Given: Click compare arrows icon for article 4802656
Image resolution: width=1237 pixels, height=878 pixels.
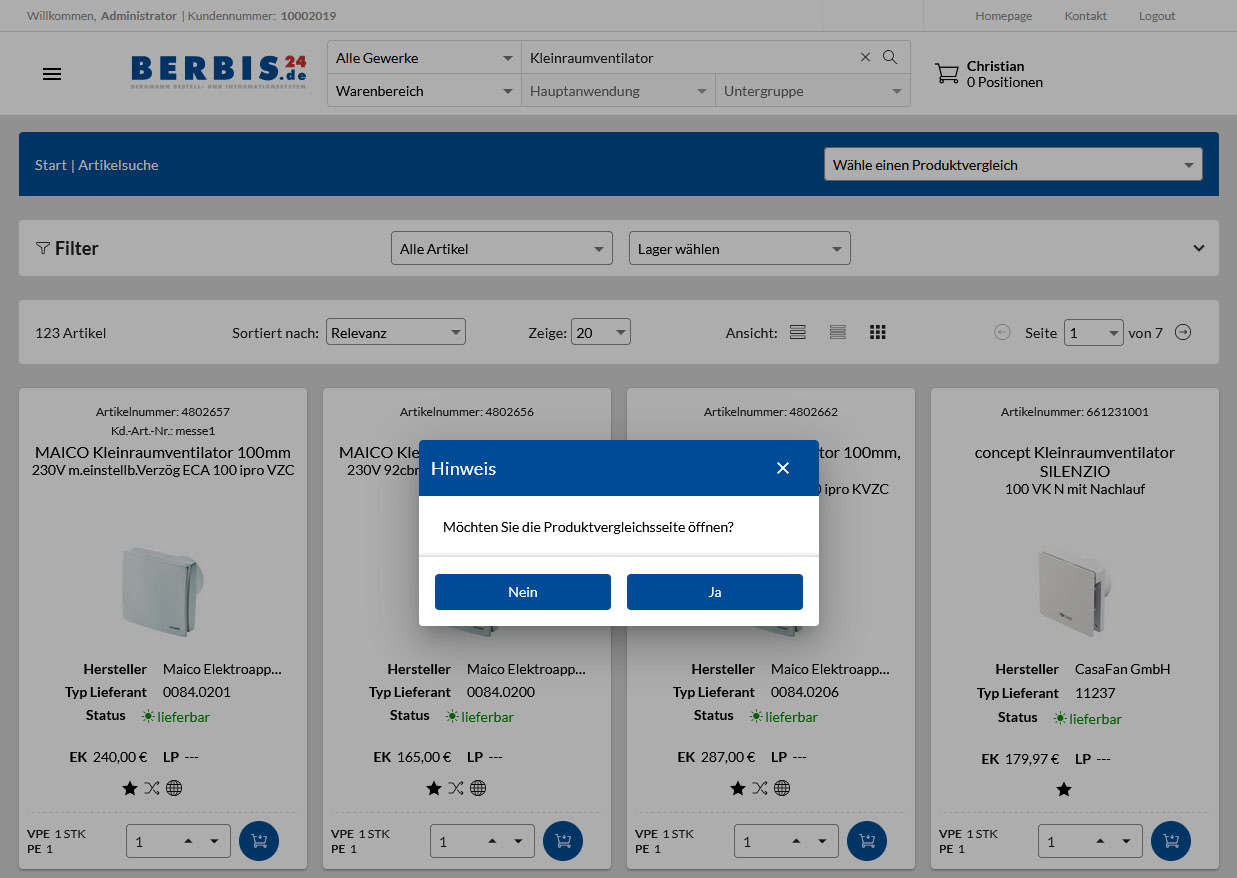Looking at the screenshot, I should (455, 788).
